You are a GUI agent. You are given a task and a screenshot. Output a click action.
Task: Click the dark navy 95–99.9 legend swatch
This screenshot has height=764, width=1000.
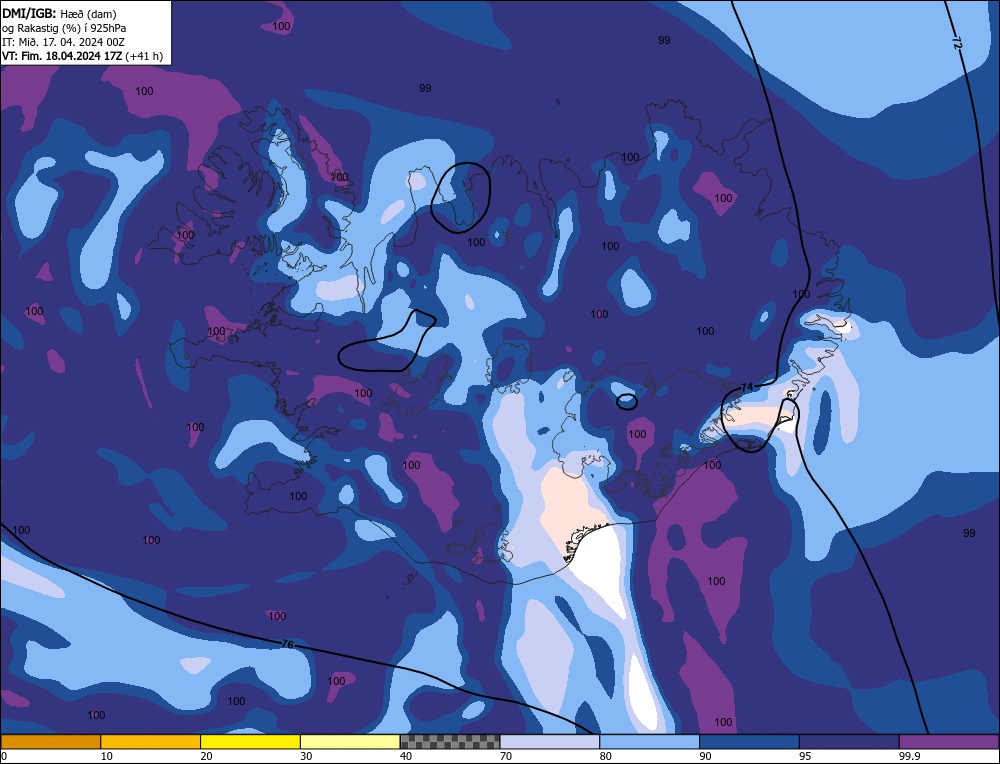pos(849,742)
